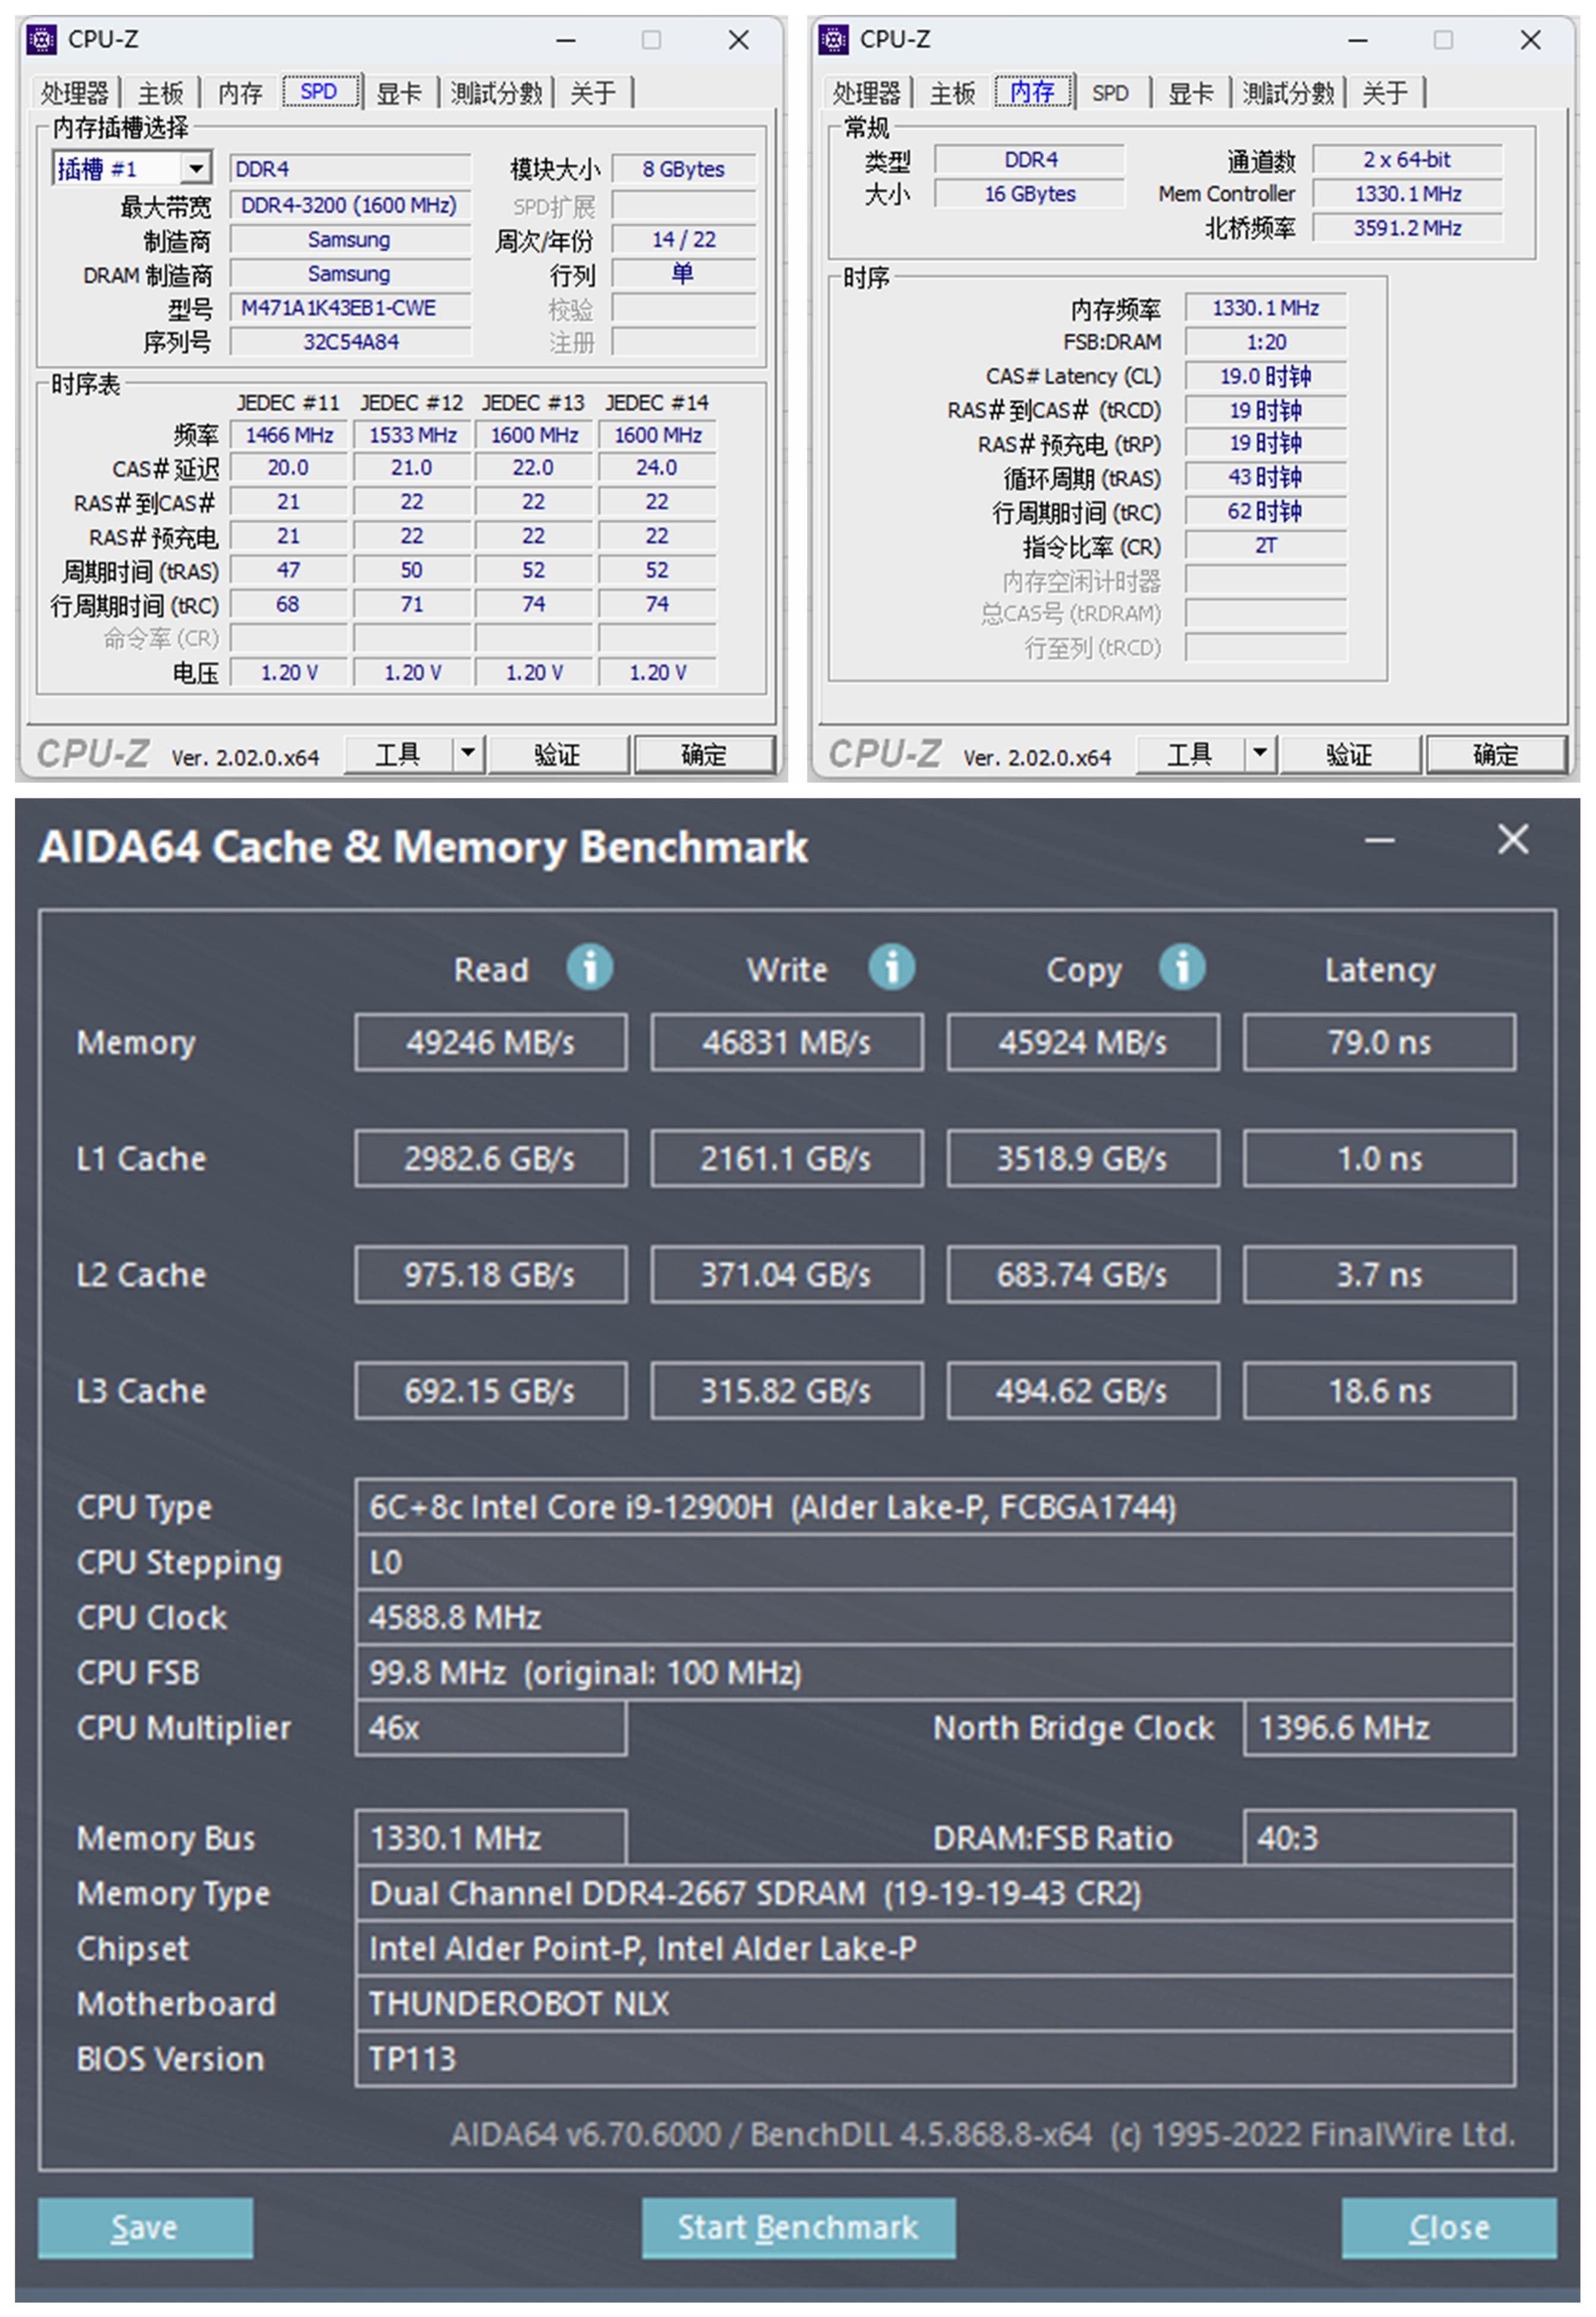The height and width of the screenshot is (2317, 1596).
Task: Select 主板 tab in left CPU-Z
Action: (x=160, y=93)
